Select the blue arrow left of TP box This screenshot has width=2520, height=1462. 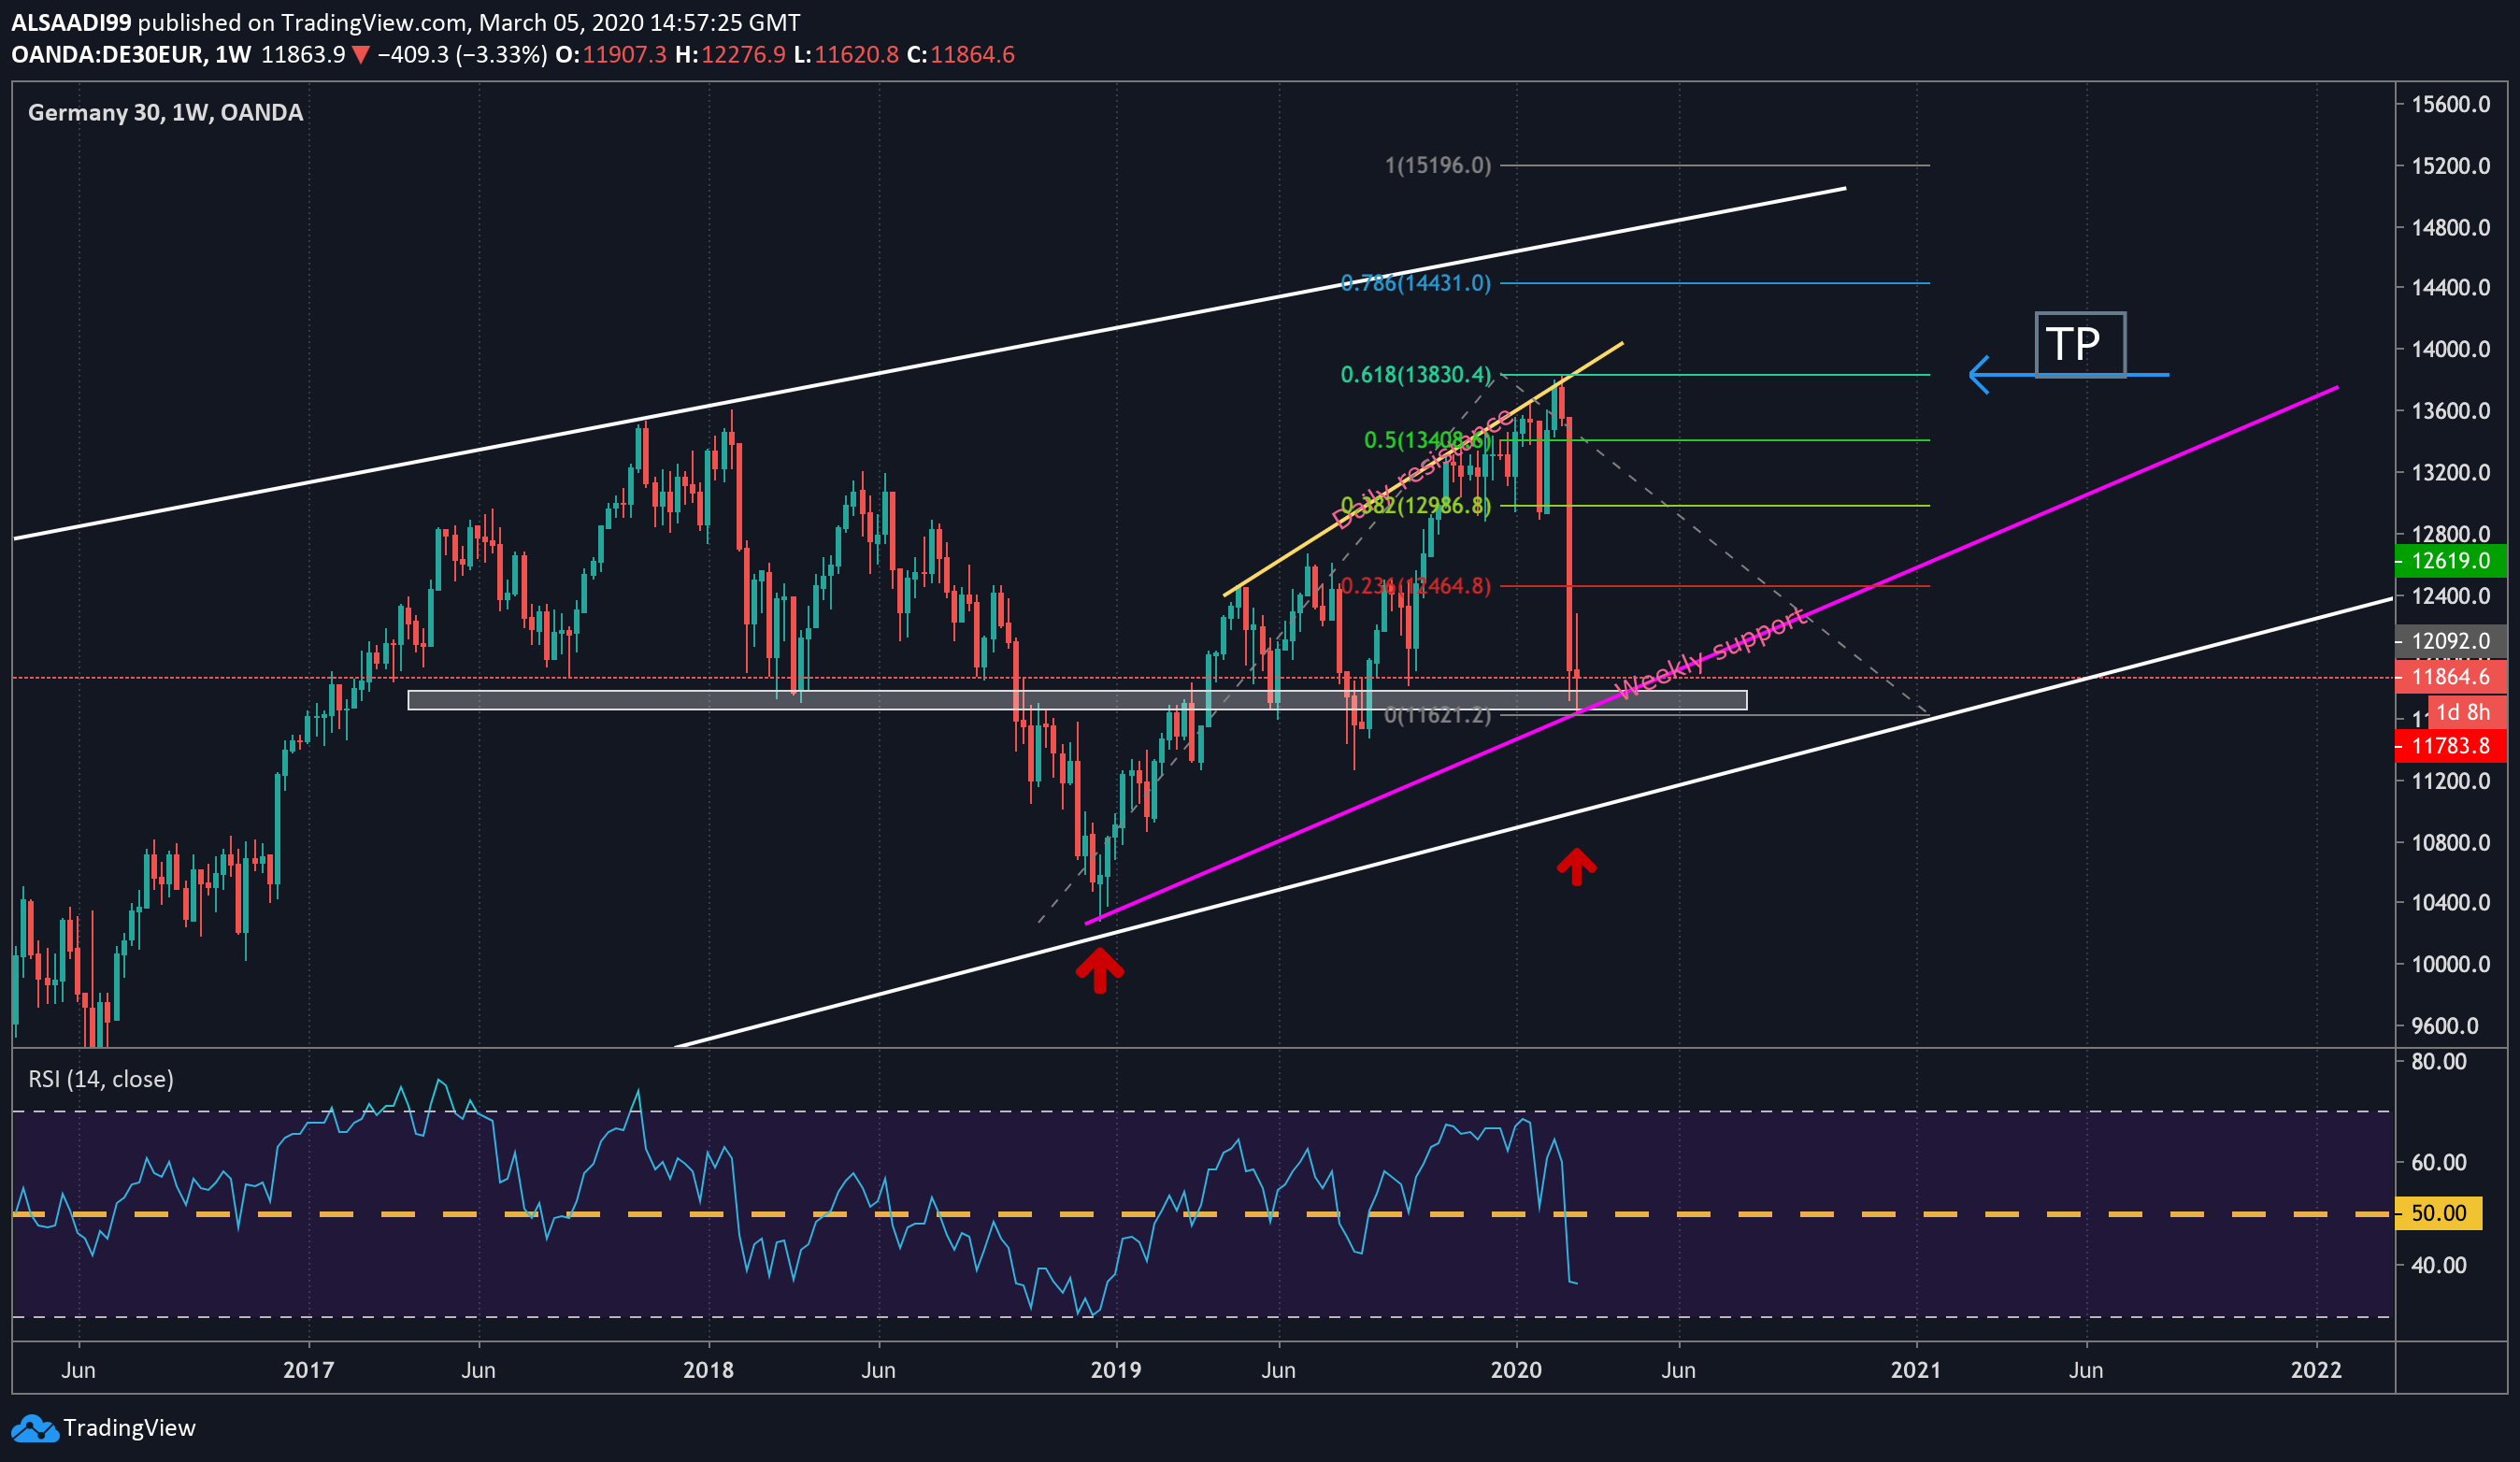tap(2068, 375)
